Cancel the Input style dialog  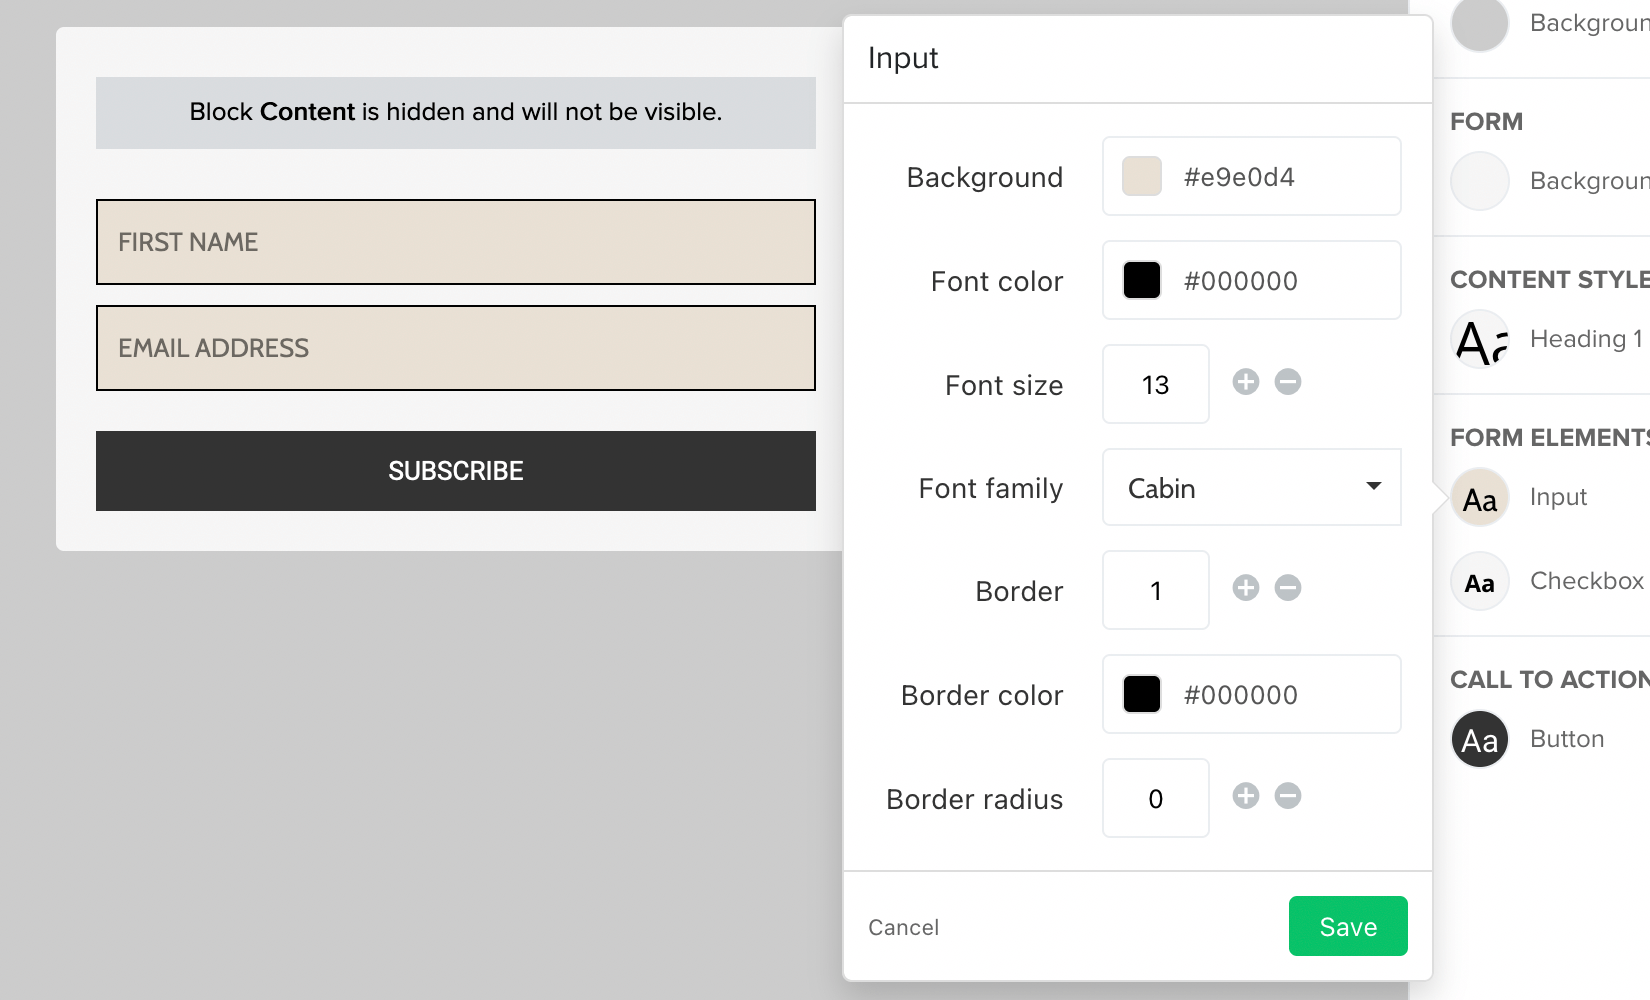(903, 927)
